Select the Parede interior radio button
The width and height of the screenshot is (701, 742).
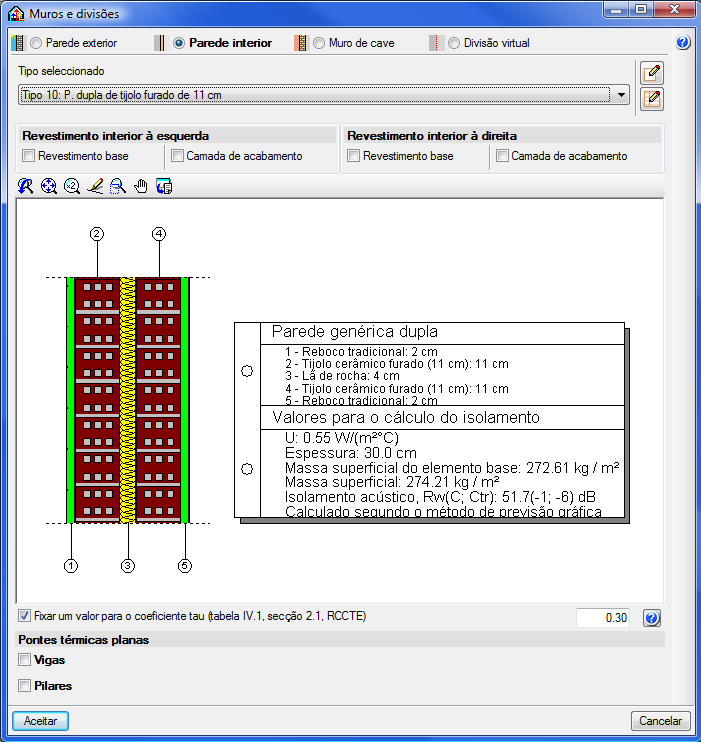[x=179, y=43]
